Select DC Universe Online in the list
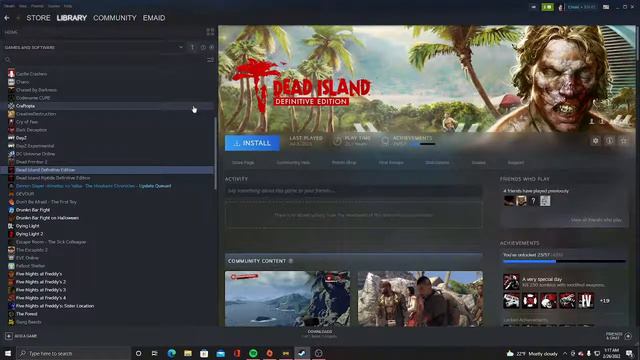640x360 pixels. [x=35, y=154]
